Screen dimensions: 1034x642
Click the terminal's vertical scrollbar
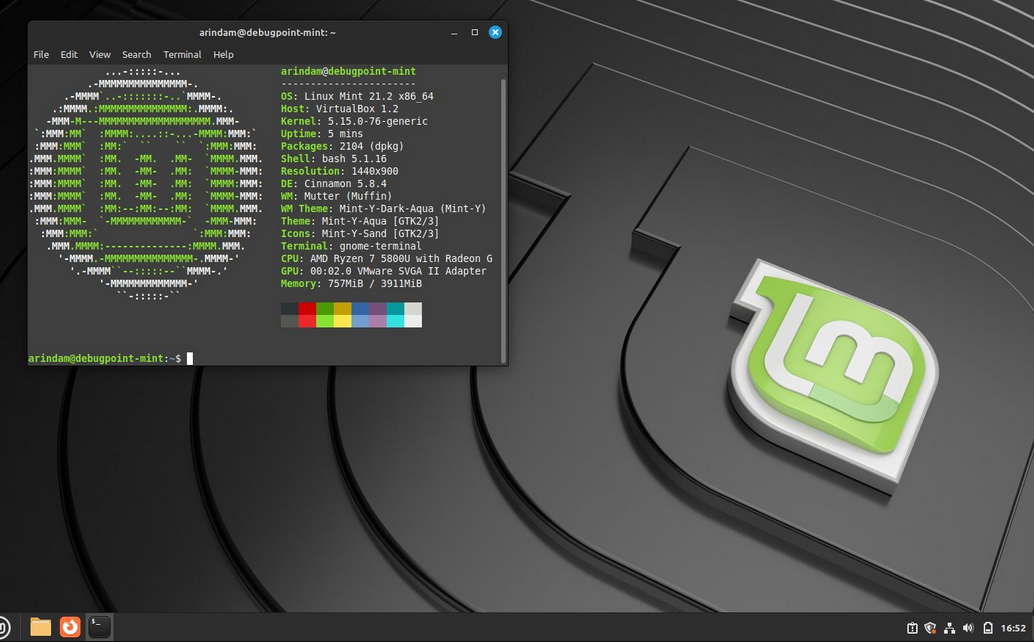(503, 220)
